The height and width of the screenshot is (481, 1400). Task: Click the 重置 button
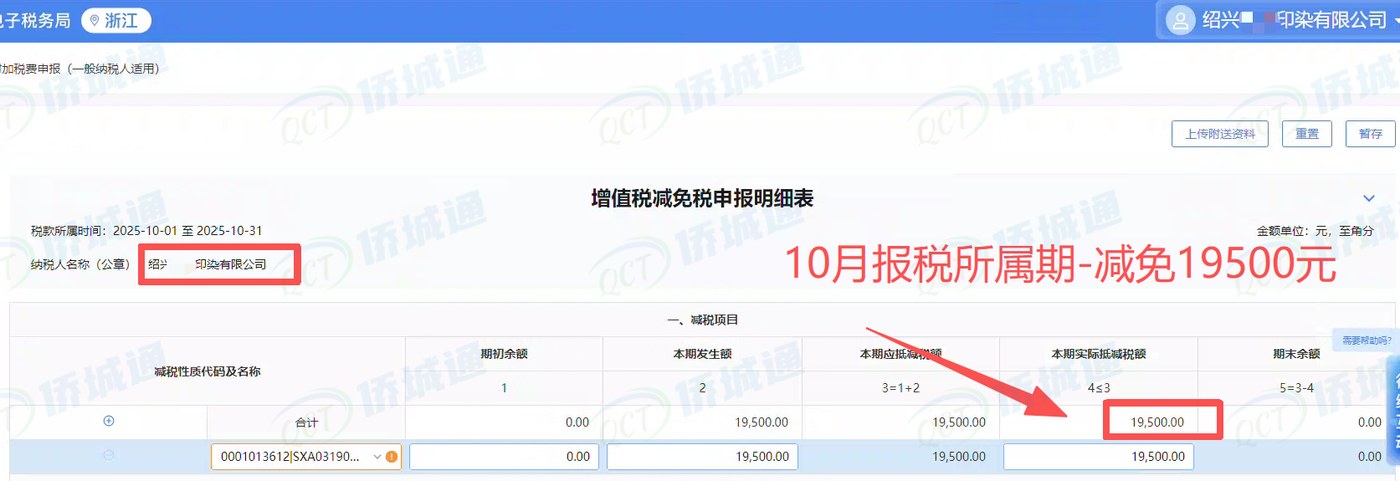click(1307, 134)
